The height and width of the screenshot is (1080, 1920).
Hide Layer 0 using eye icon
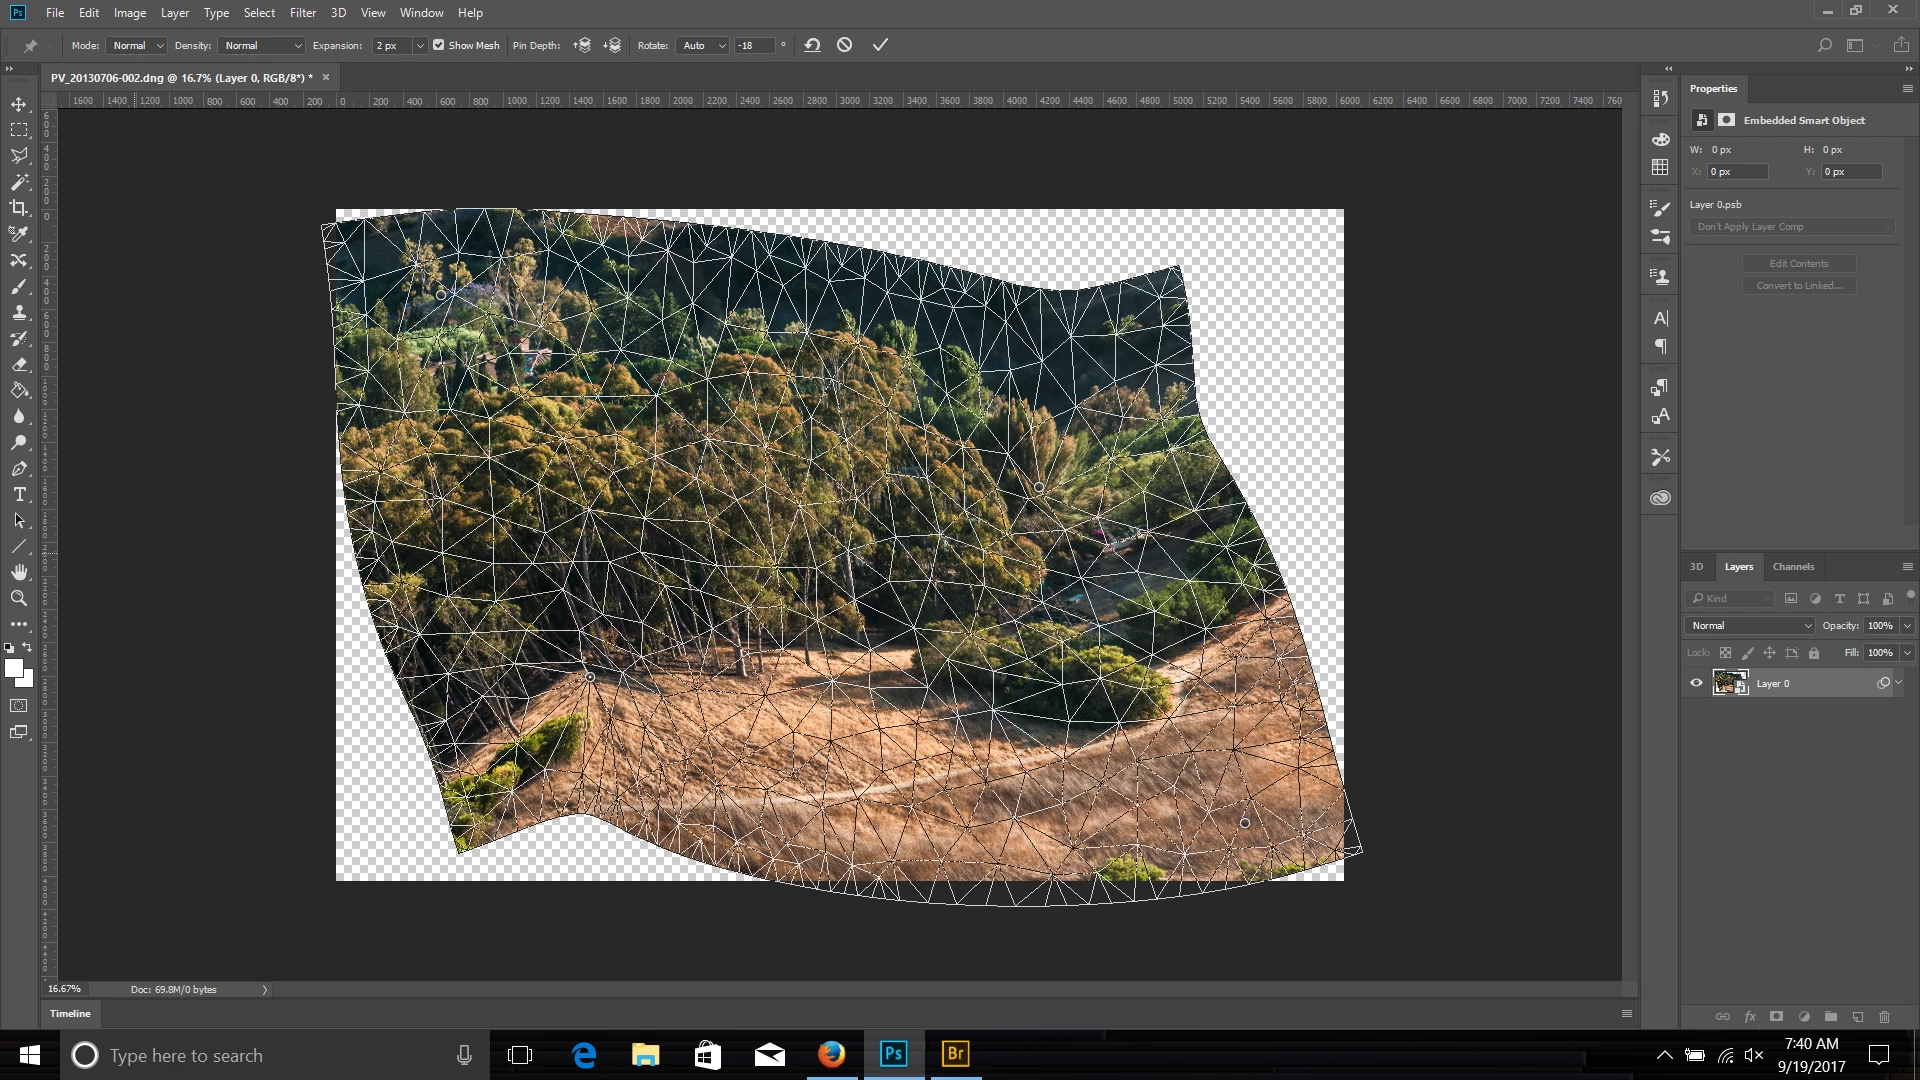coord(1696,683)
